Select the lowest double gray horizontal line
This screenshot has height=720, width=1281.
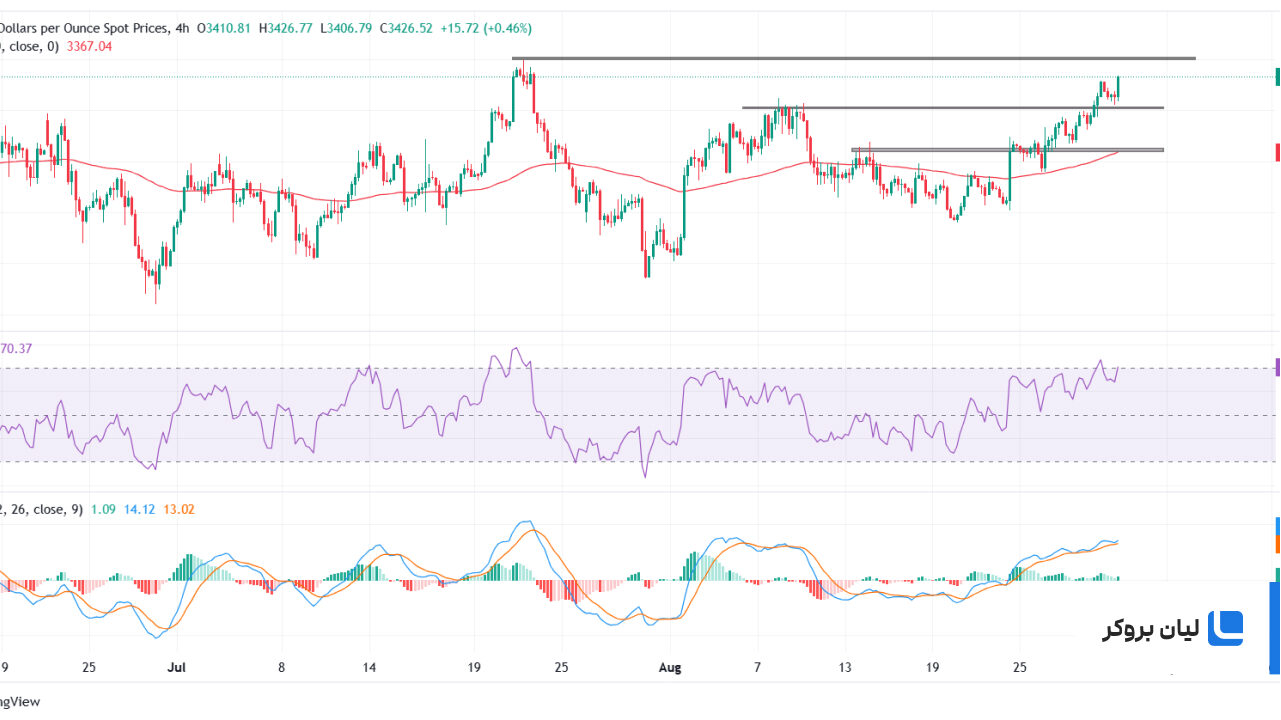[1008, 150]
